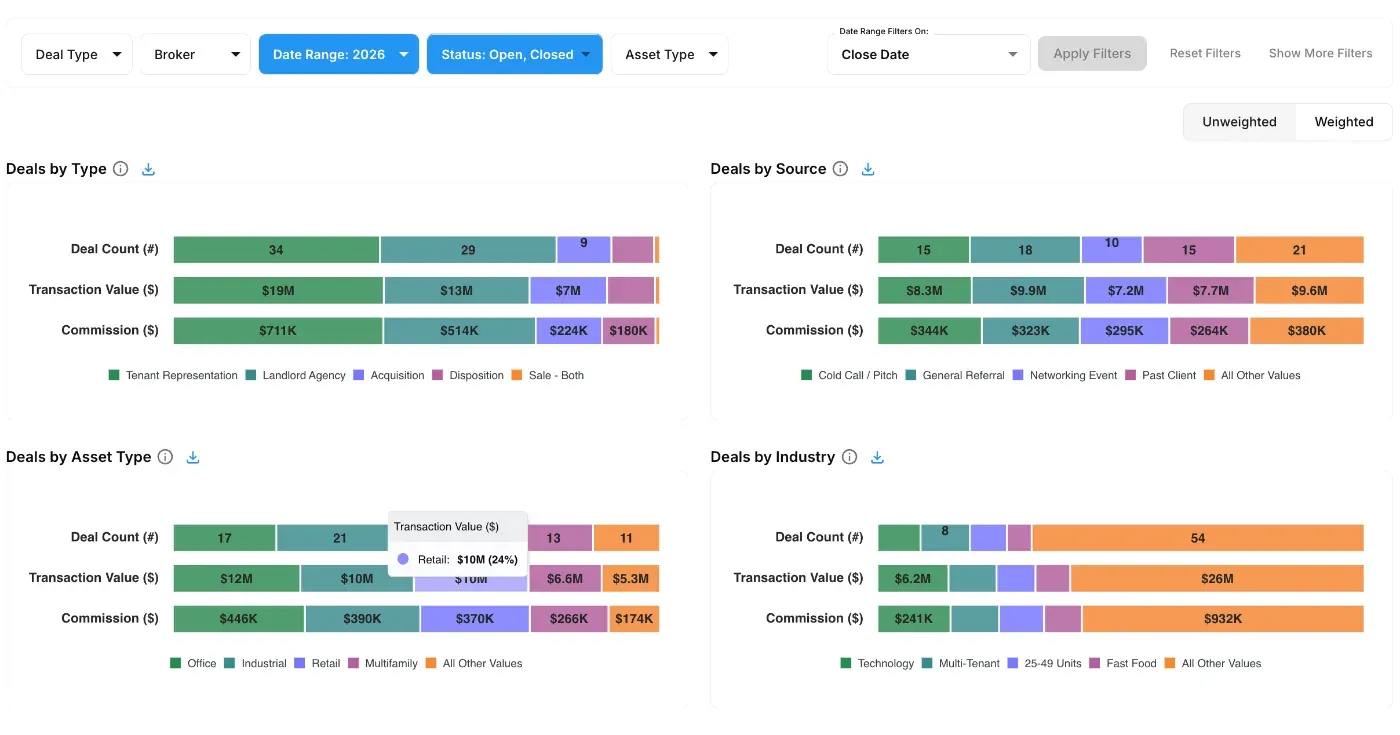Open info icon beside Deals by Asset Type
This screenshot has width=1400, height=735.
point(166,457)
